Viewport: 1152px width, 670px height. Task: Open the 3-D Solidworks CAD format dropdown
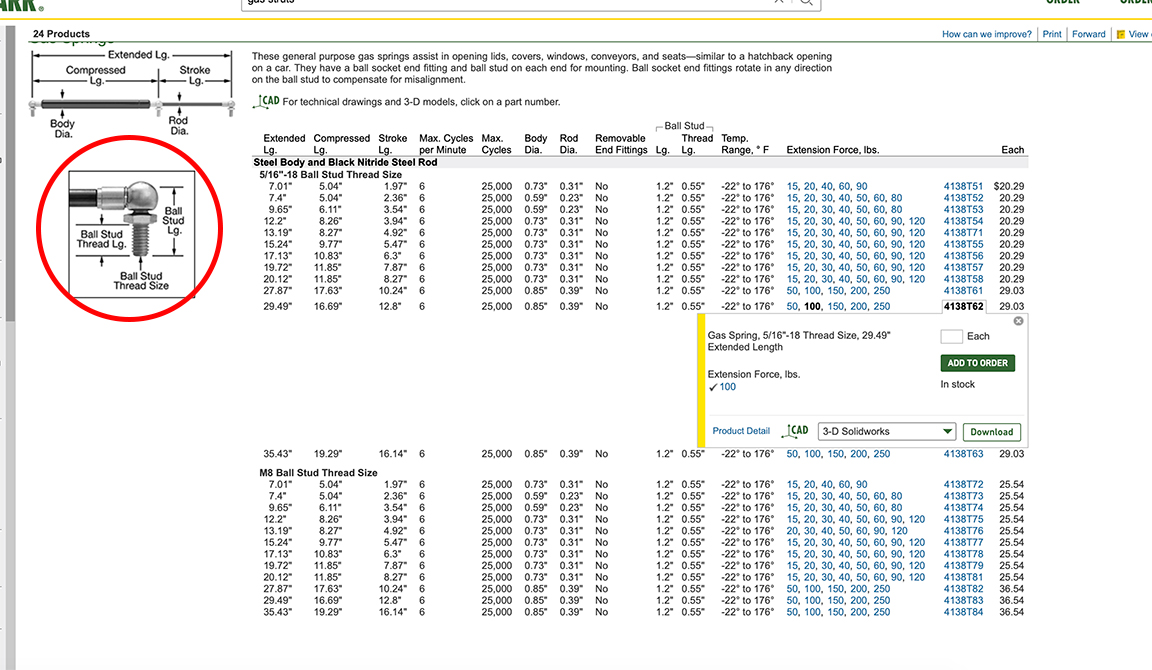887,432
